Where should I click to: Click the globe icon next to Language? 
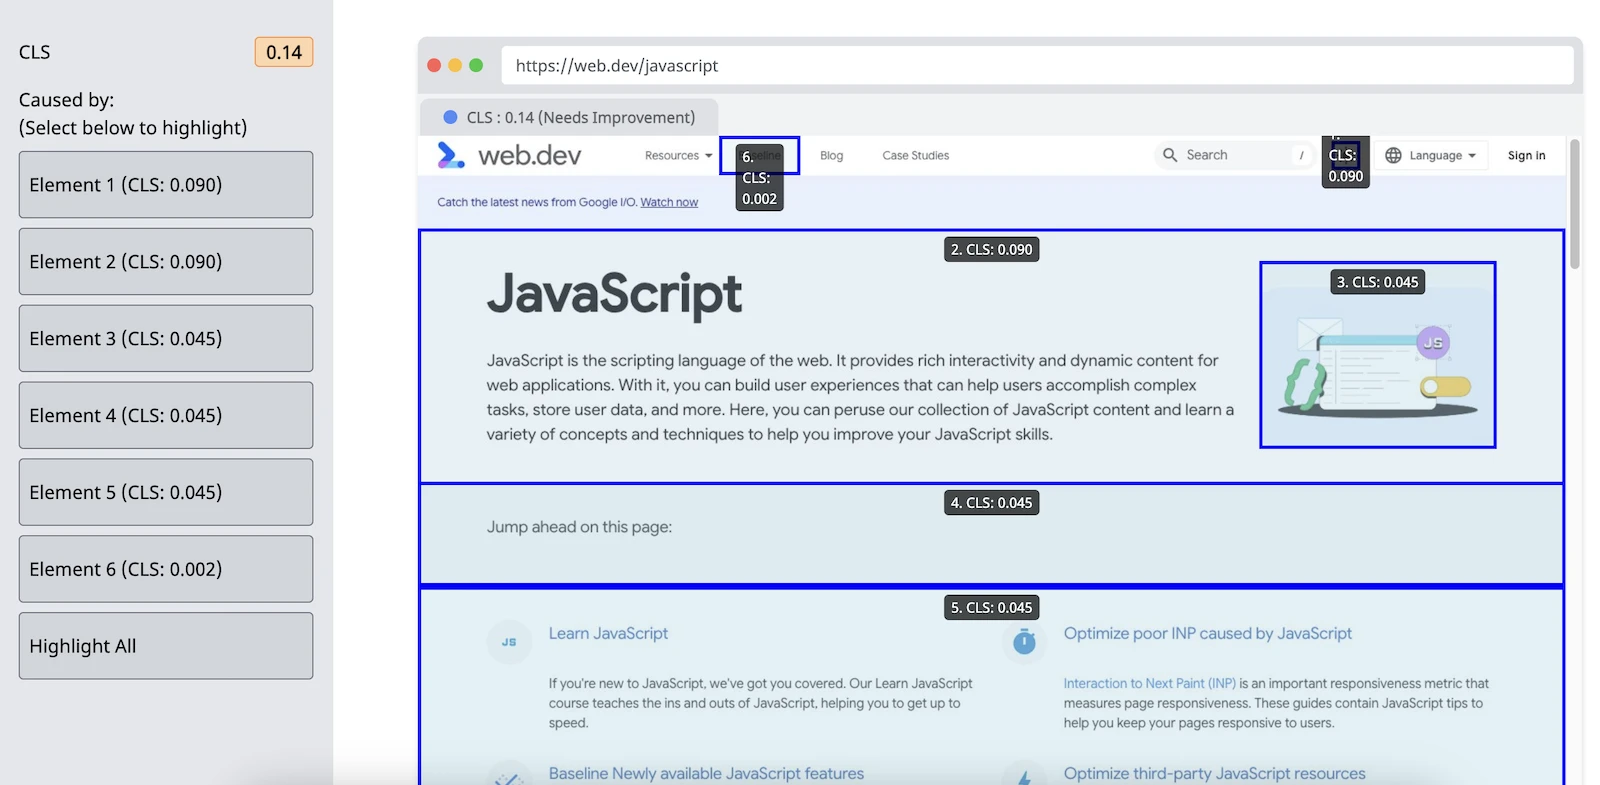click(1393, 155)
